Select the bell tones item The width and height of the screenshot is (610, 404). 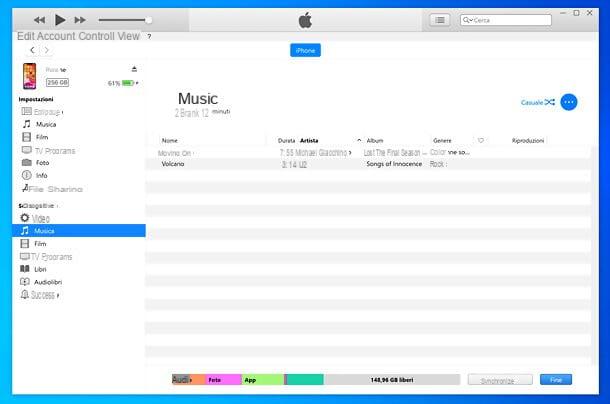(x=40, y=295)
